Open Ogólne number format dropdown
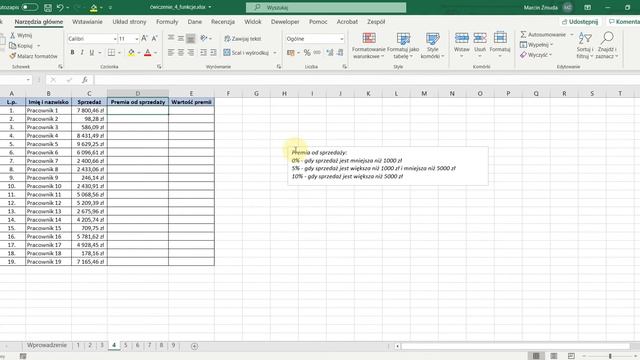This screenshot has width=640, height=360. point(341,39)
